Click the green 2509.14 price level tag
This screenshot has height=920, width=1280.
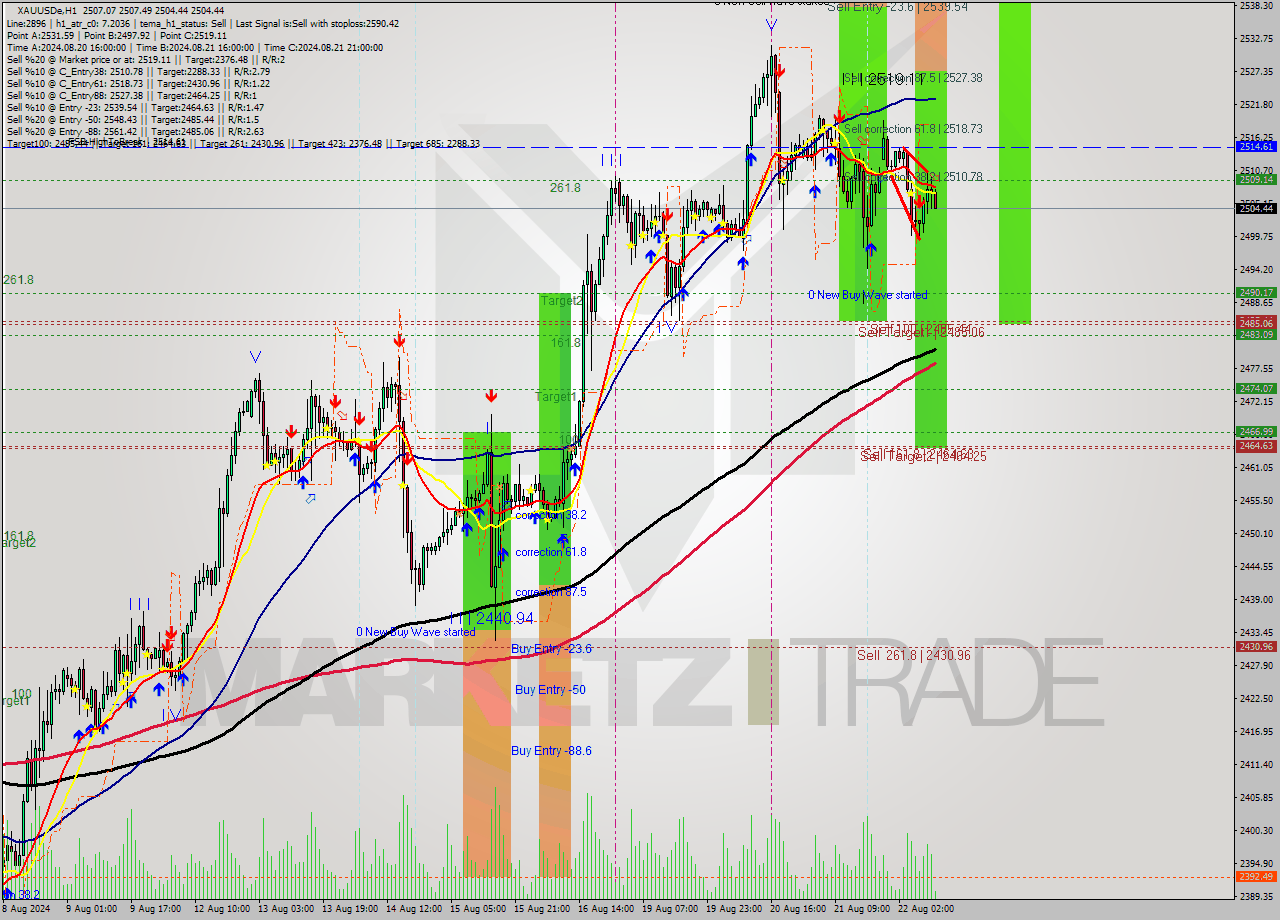click(1256, 180)
